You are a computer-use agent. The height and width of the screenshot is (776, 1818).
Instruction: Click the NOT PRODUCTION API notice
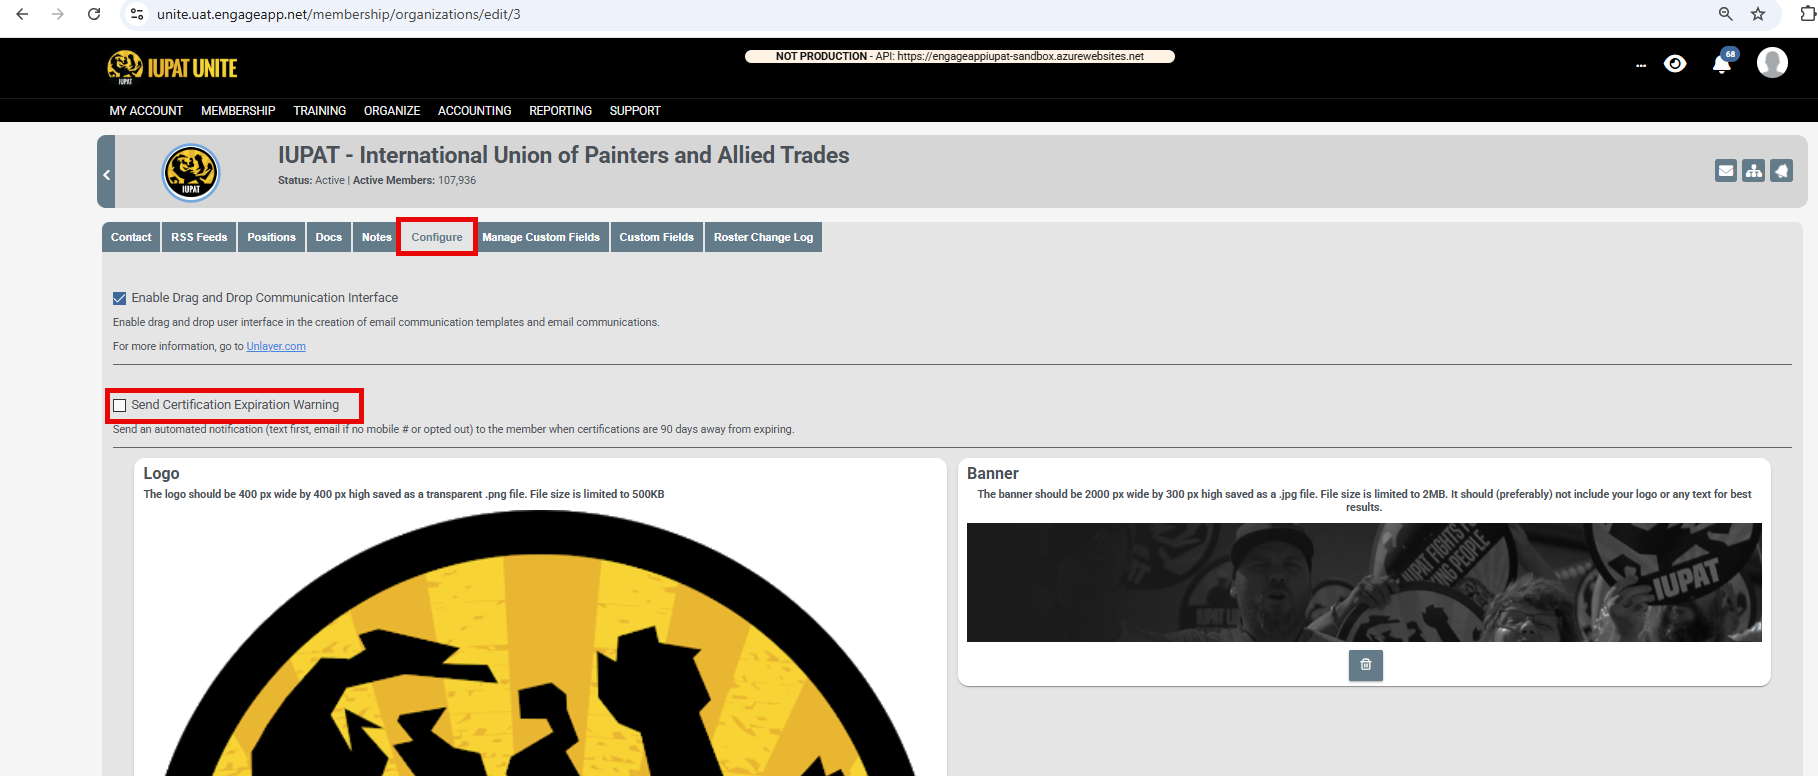(x=960, y=56)
